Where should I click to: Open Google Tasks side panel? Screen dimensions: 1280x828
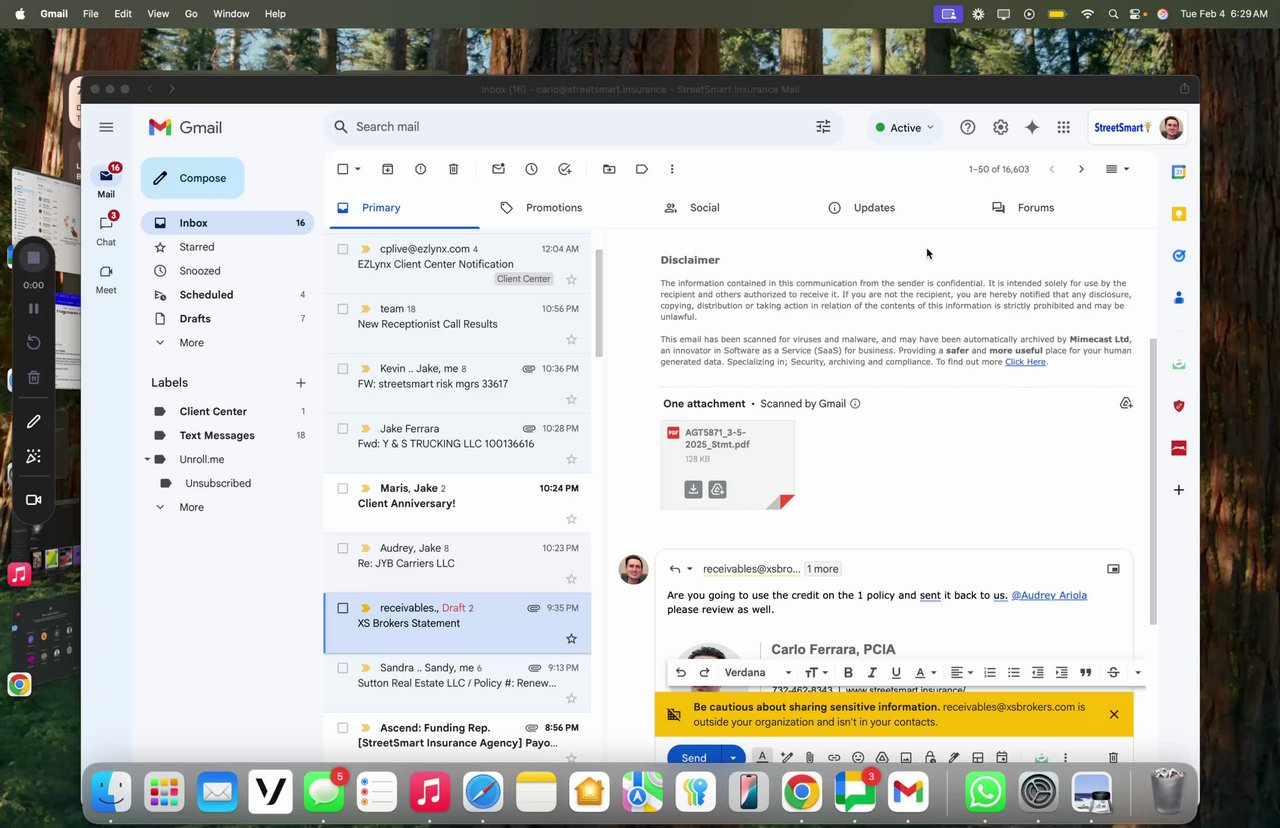tap(1179, 255)
